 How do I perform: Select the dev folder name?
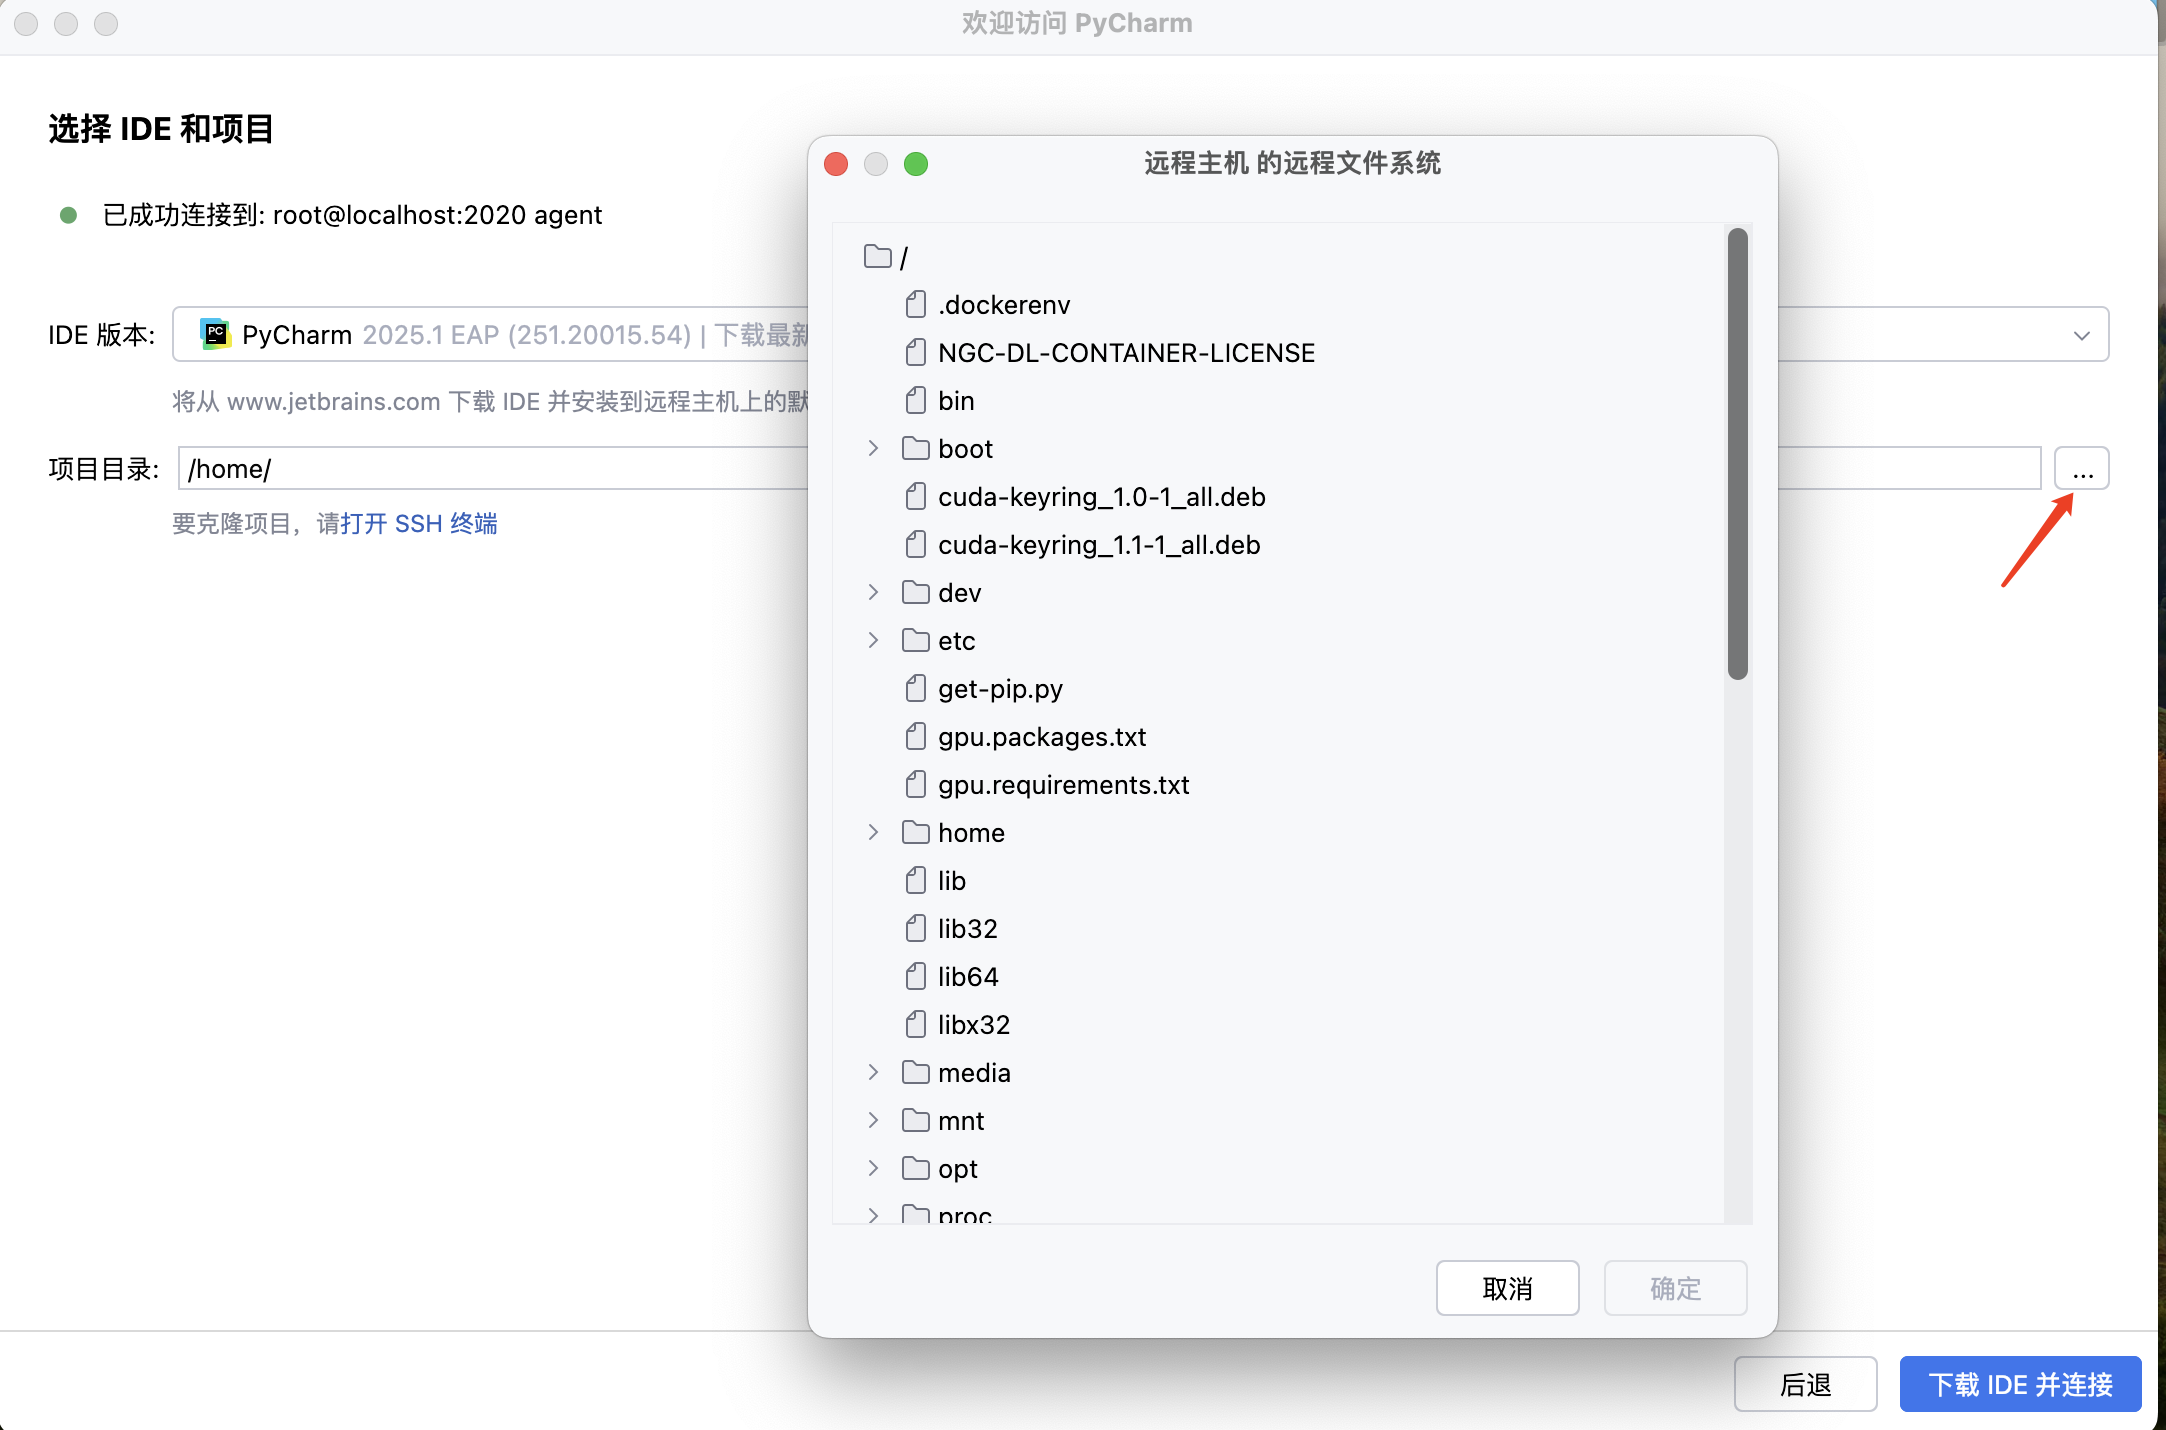(960, 593)
